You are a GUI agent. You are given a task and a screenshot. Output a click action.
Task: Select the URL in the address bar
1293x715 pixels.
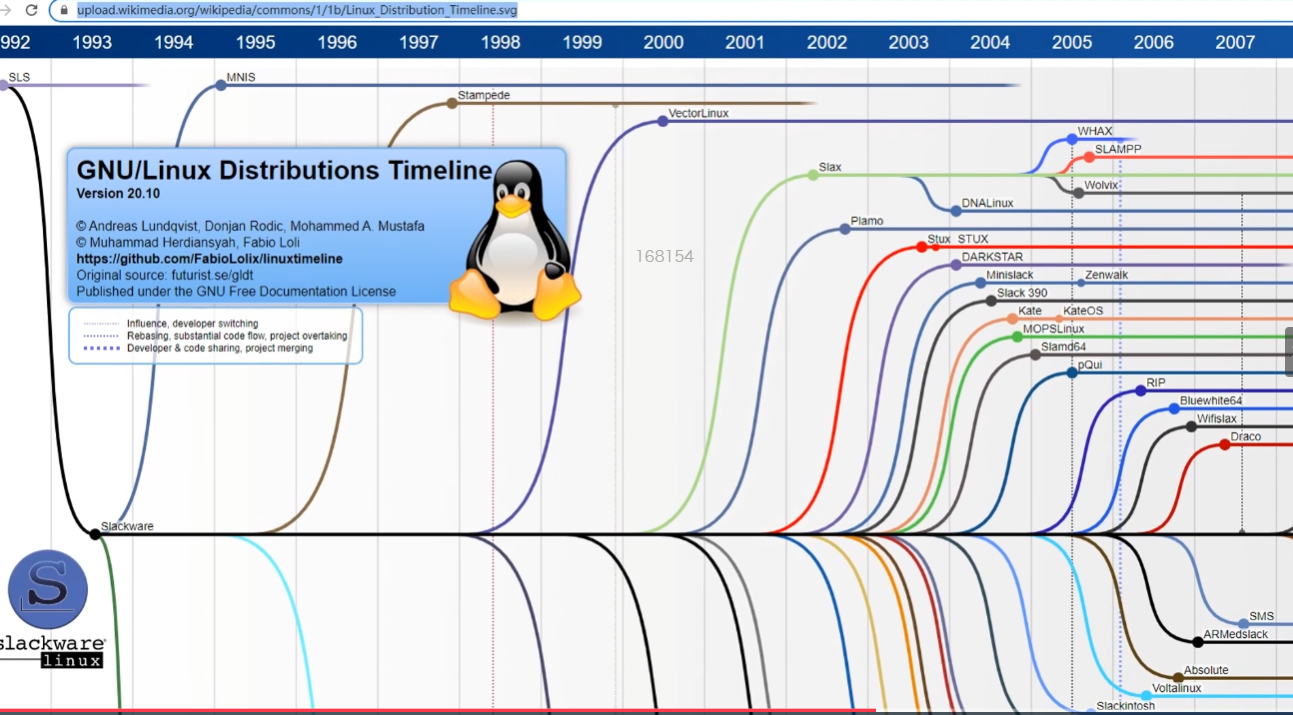[x=297, y=10]
